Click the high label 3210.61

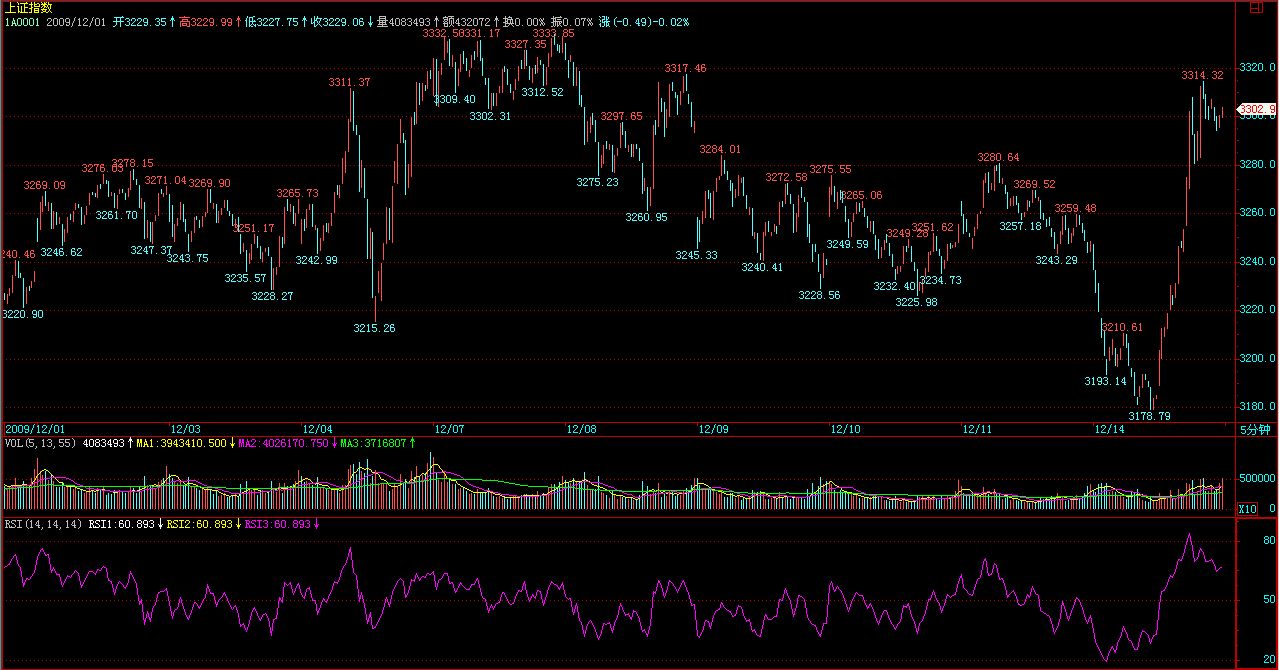point(1122,327)
